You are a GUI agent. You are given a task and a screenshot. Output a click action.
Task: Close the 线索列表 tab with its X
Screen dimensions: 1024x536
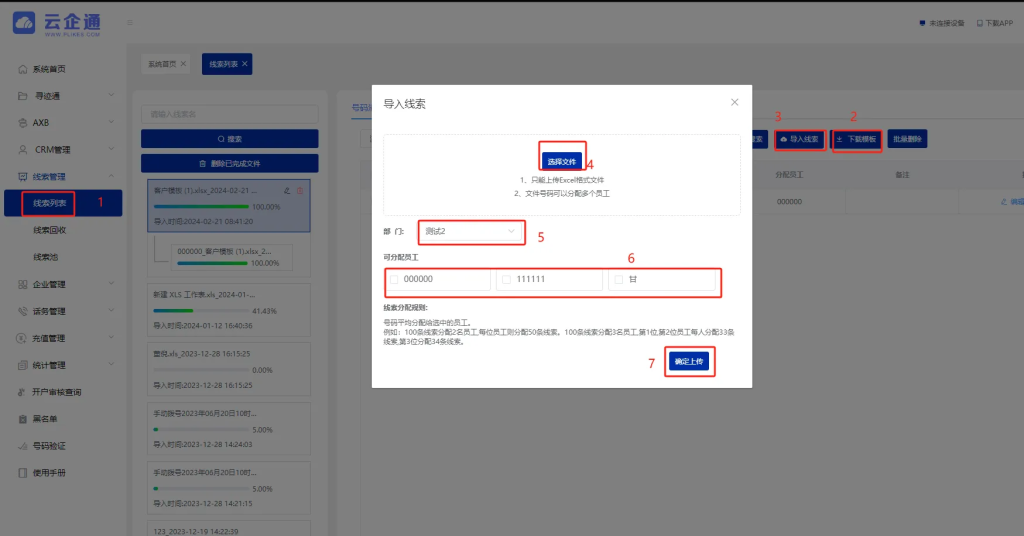point(245,63)
